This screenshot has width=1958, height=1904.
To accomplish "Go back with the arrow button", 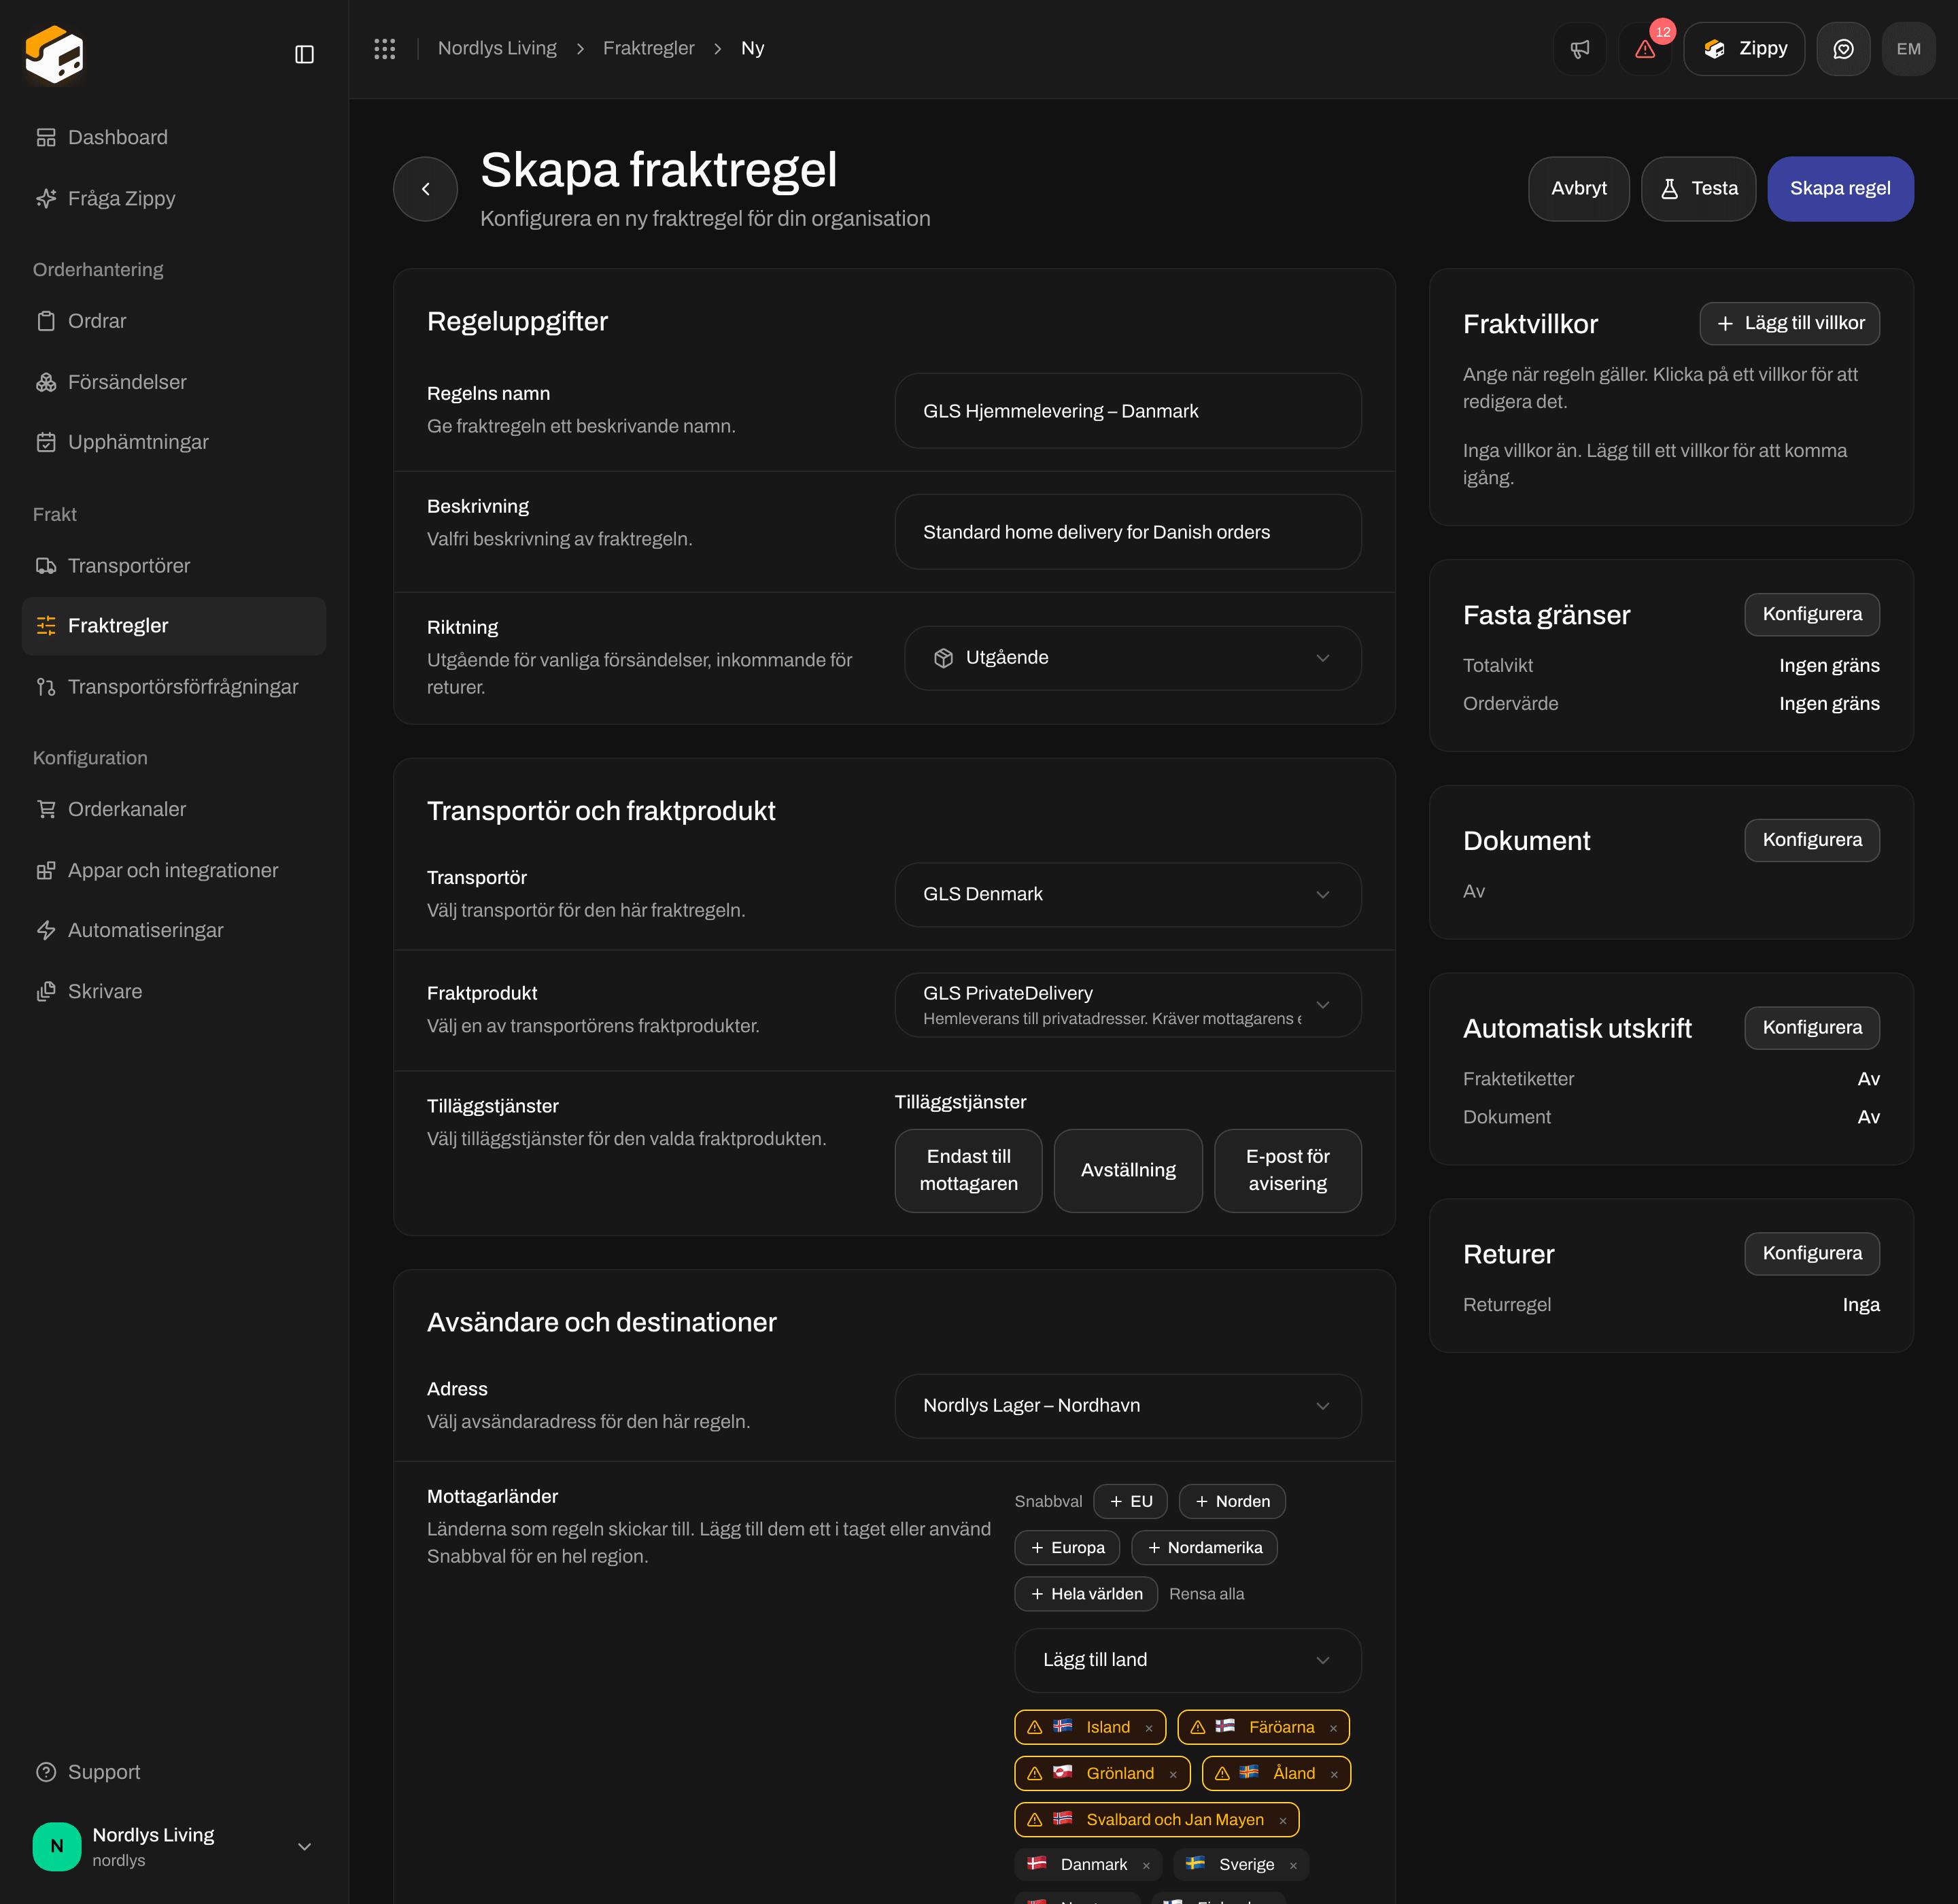I will pos(425,188).
